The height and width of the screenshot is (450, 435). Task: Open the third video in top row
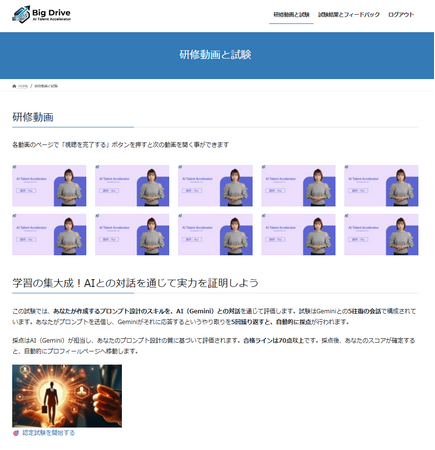click(215, 186)
